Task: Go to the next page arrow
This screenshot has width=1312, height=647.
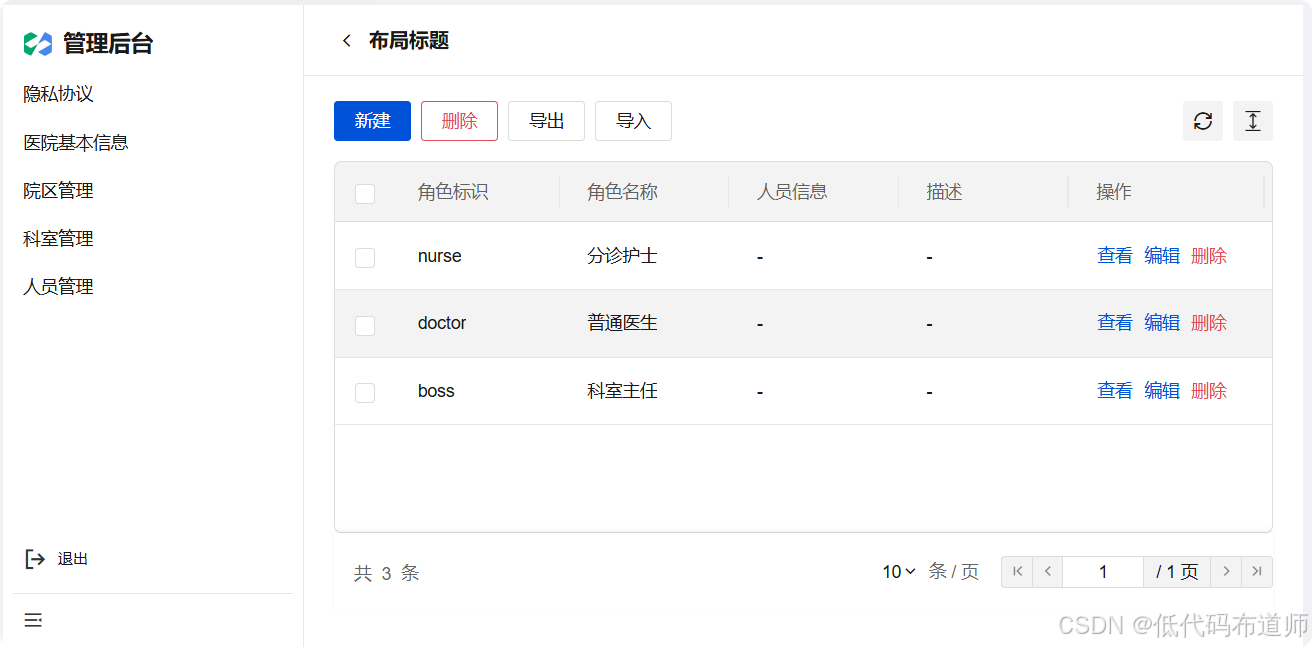Action: click(x=1226, y=572)
